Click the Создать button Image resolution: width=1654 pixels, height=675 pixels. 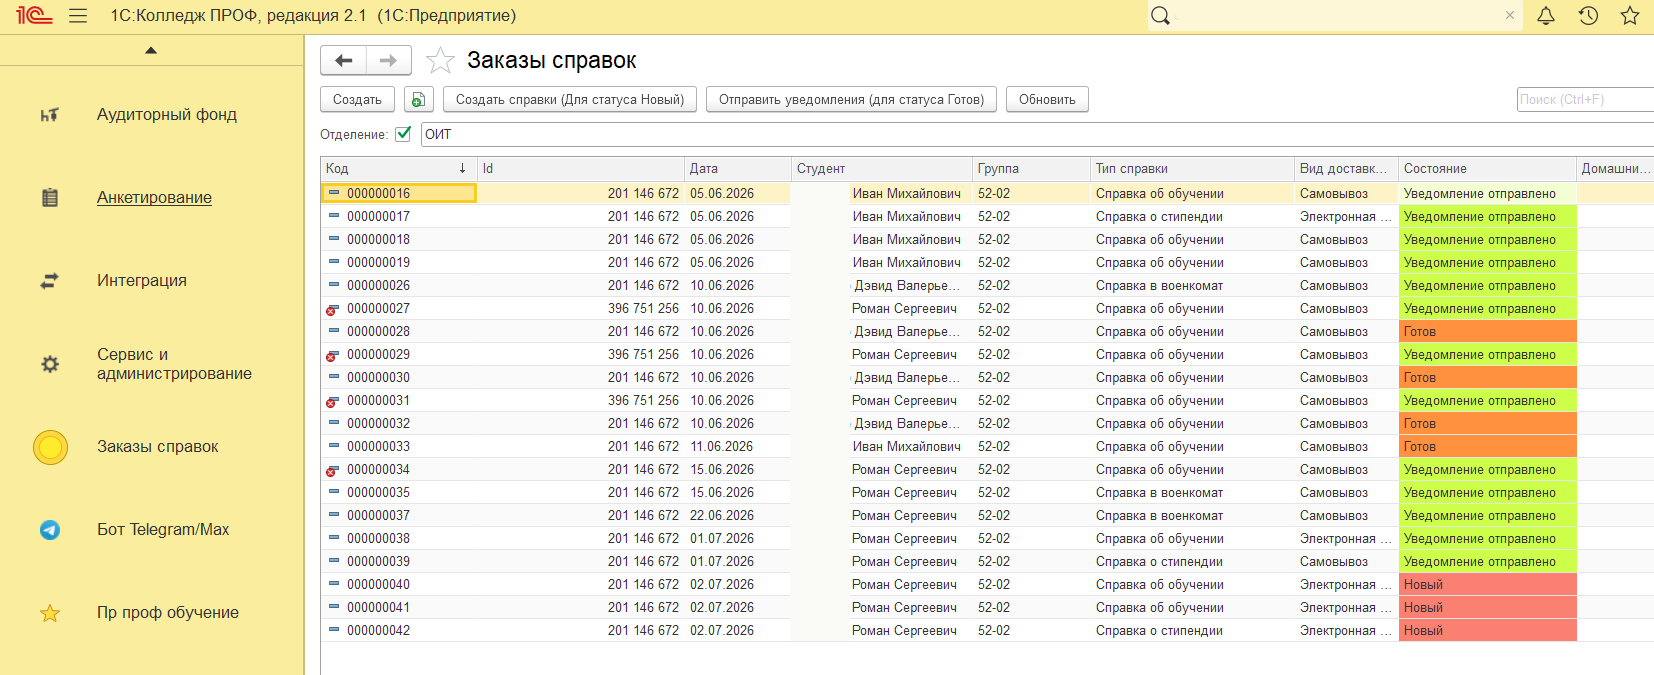click(357, 100)
